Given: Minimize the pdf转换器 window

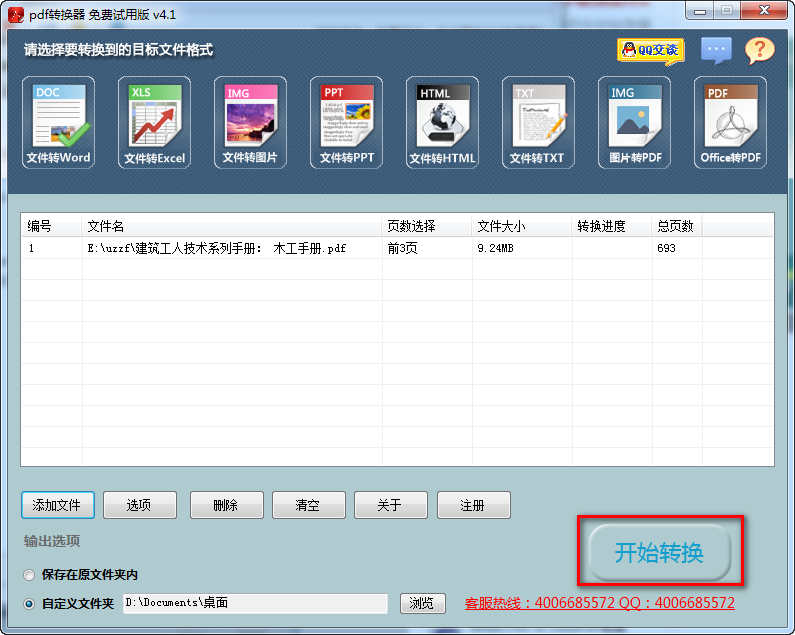Looking at the screenshot, I should 700,10.
